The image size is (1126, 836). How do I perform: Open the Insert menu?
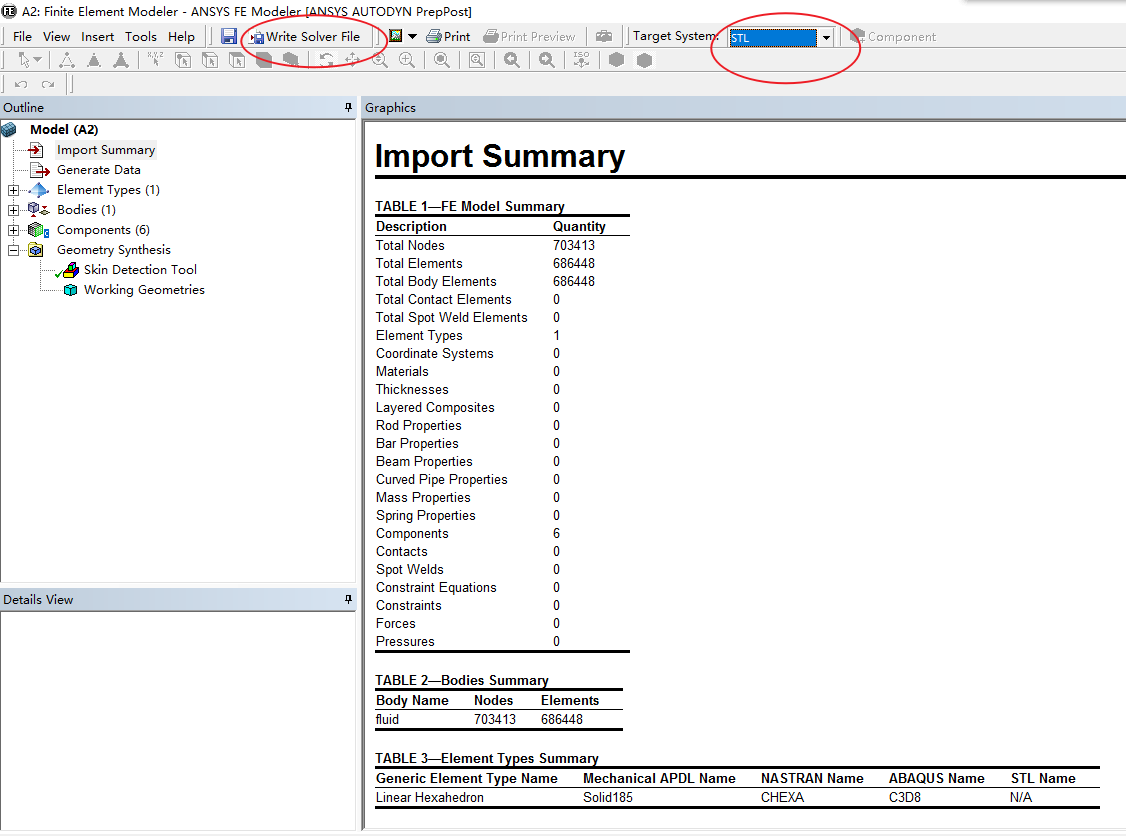tap(98, 37)
